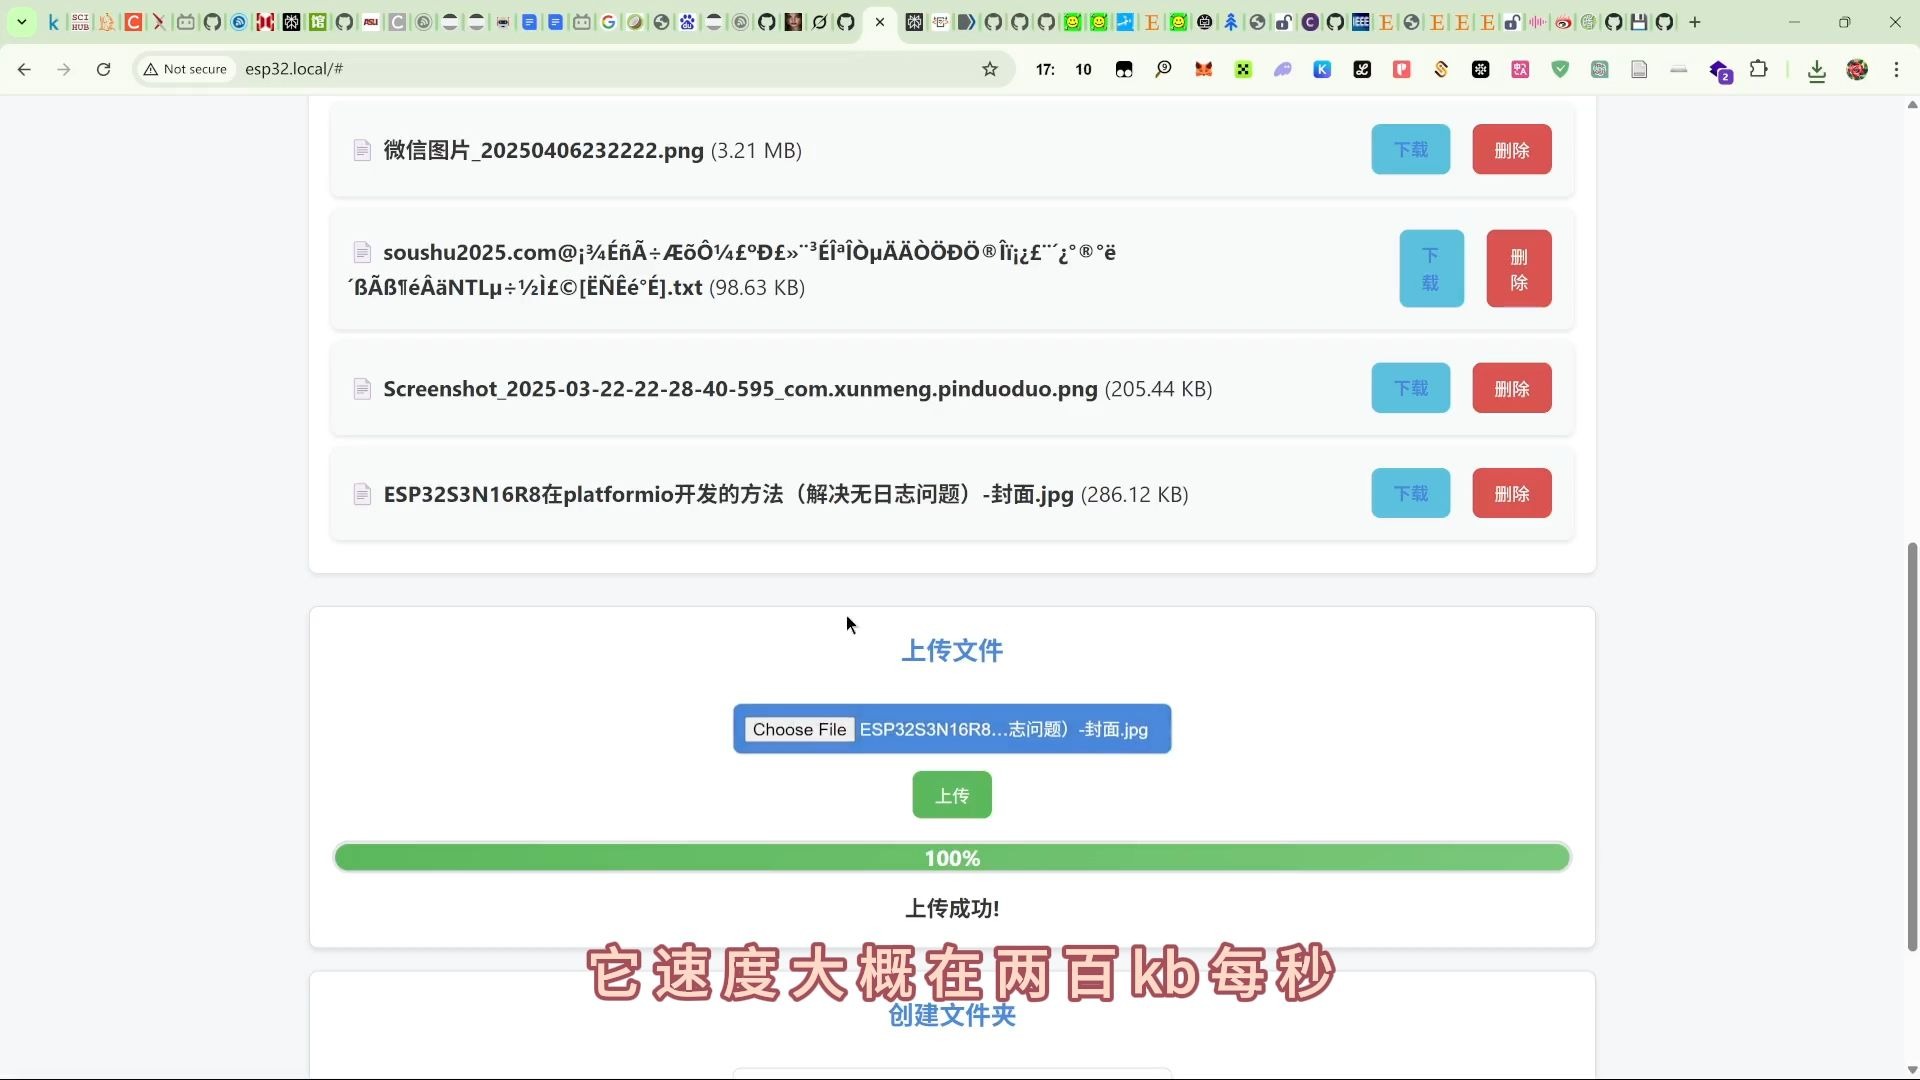Screen dimensions: 1920x1080
Task: Switch to the ASU tab
Action: (371, 22)
